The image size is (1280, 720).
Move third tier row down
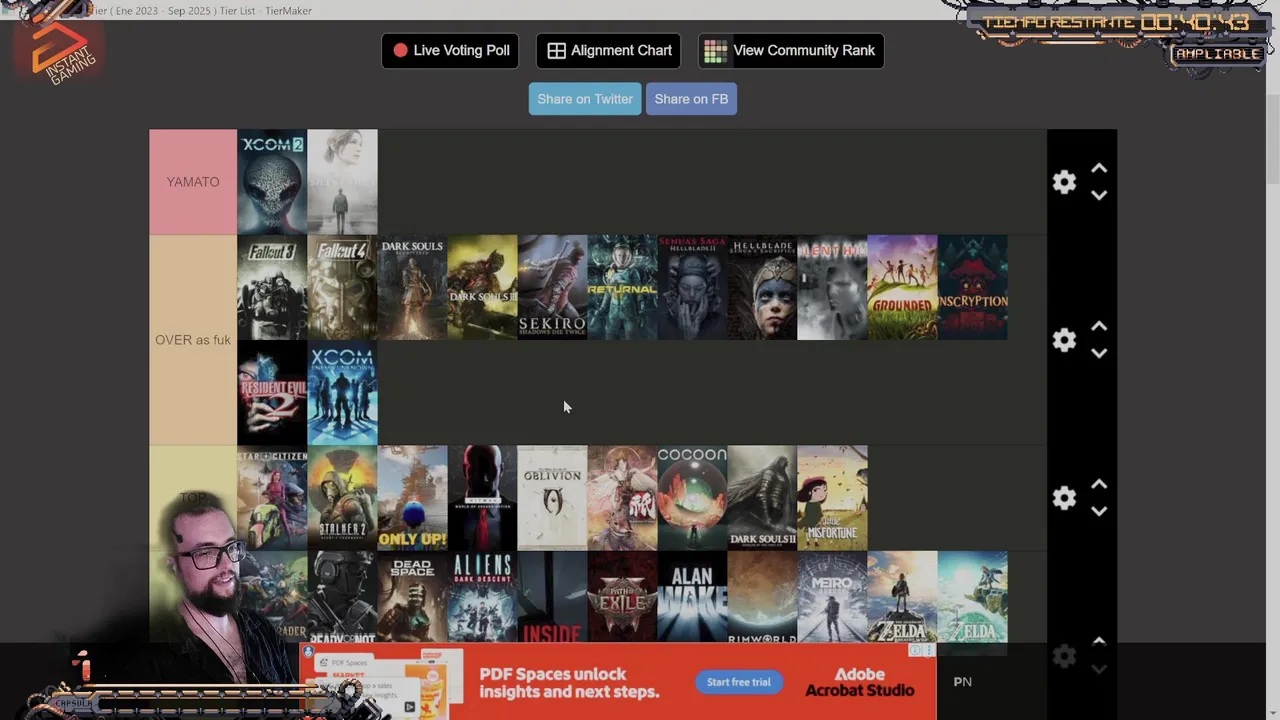[x=1099, y=512]
